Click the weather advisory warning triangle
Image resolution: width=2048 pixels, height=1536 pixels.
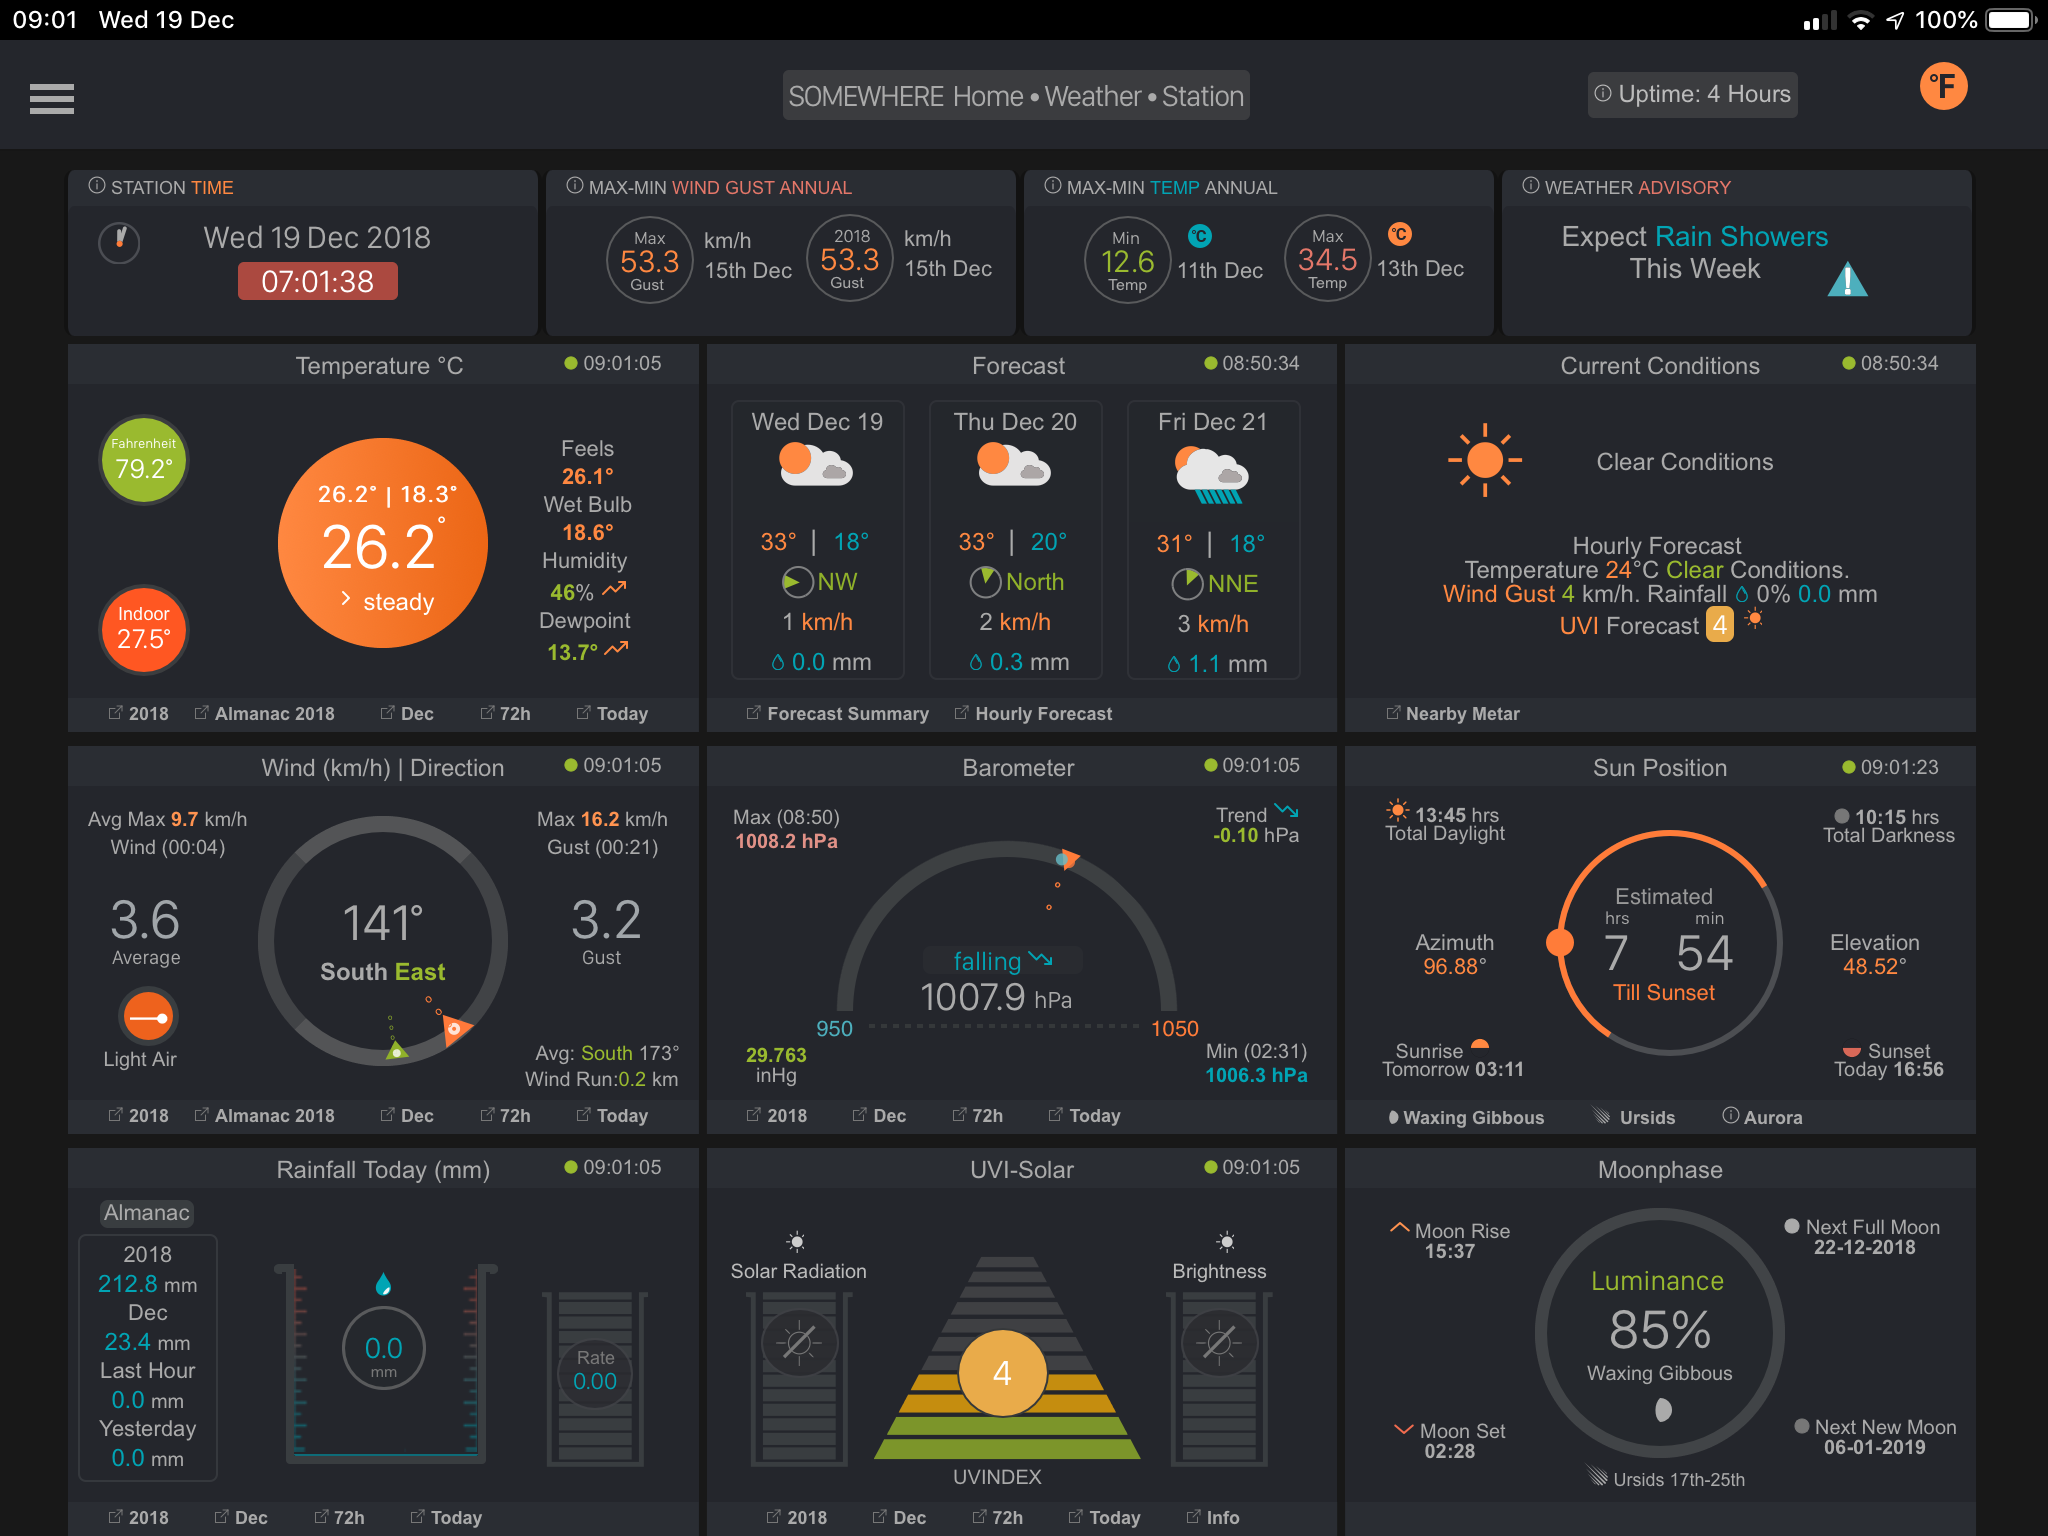coord(1846,280)
